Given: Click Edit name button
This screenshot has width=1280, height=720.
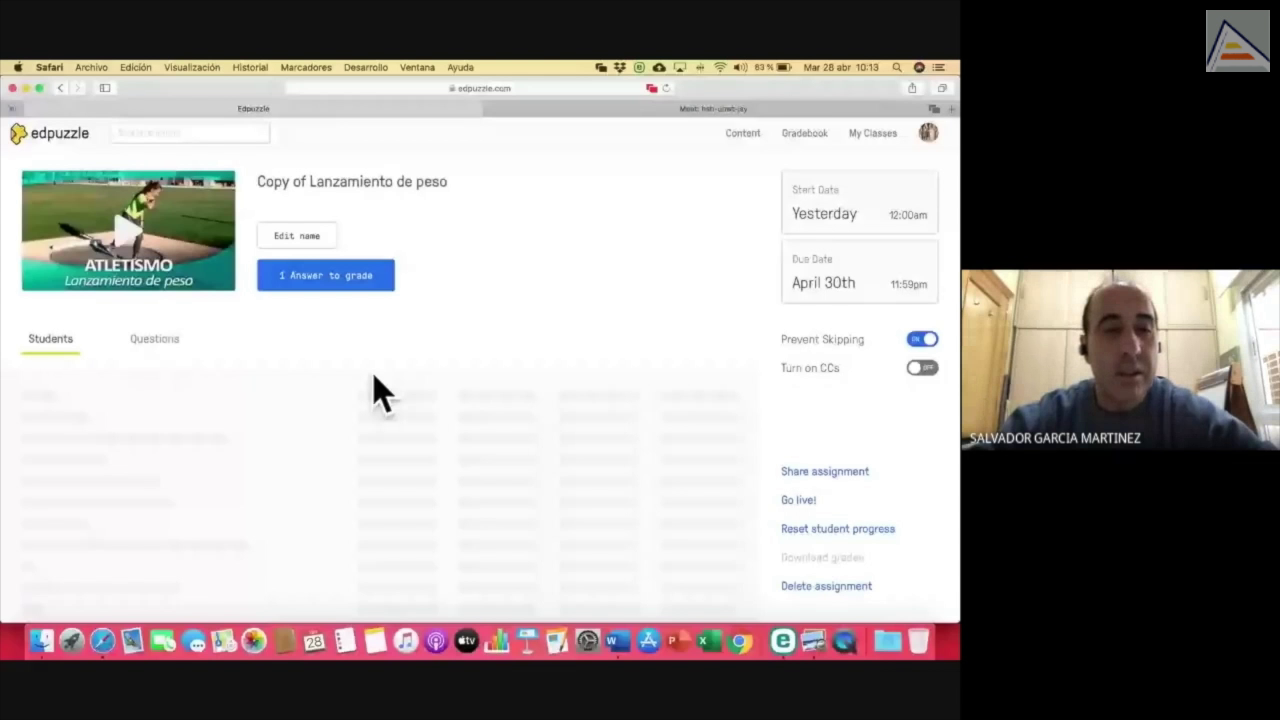Looking at the screenshot, I should pyautogui.click(x=297, y=236).
